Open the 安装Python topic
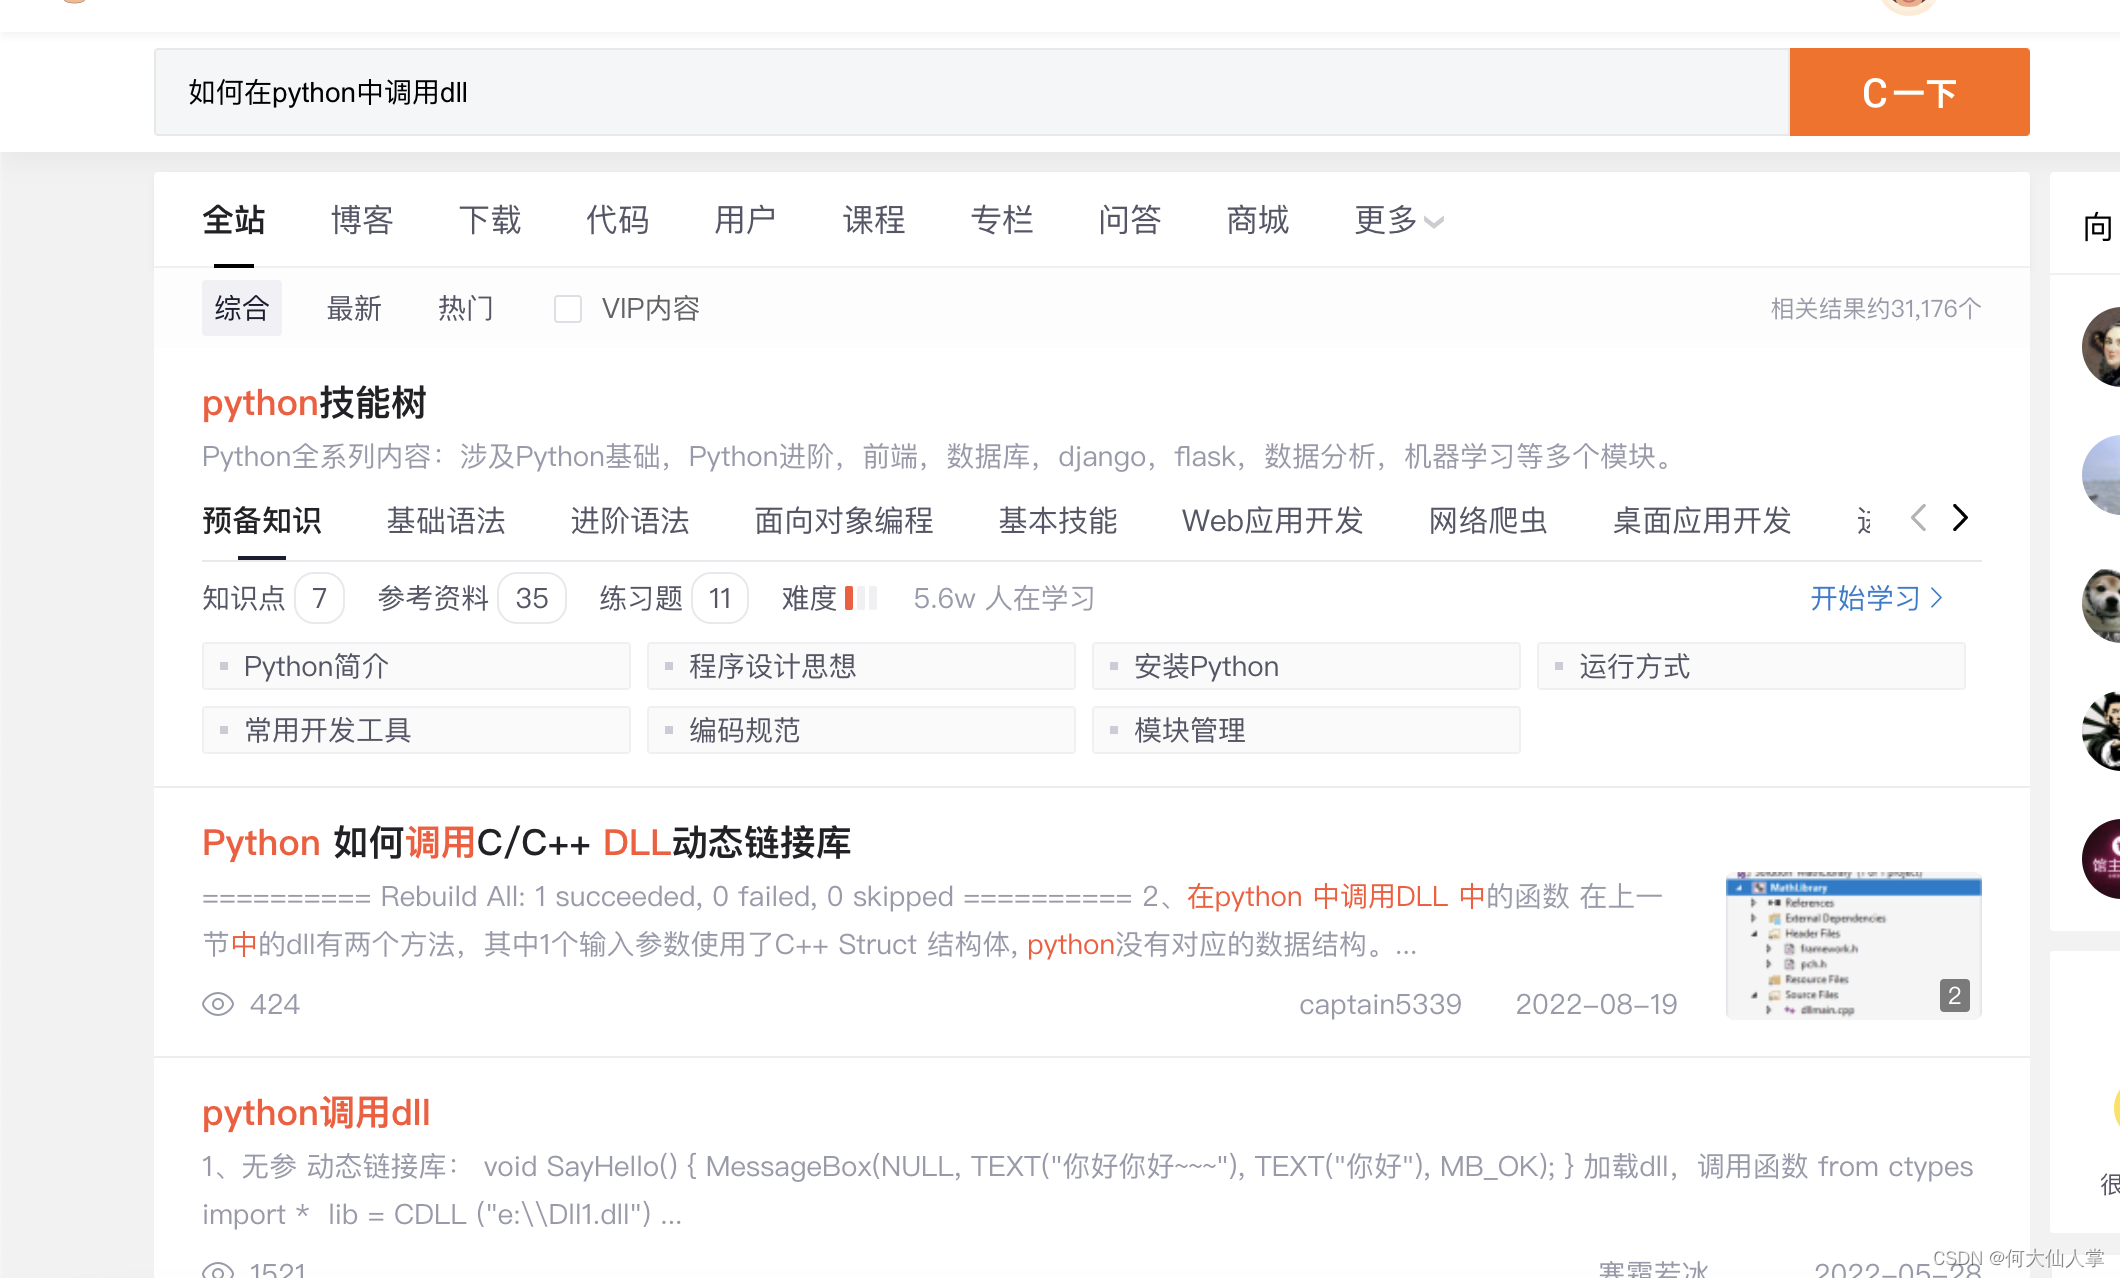The width and height of the screenshot is (2120, 1278). (1306, 666)
